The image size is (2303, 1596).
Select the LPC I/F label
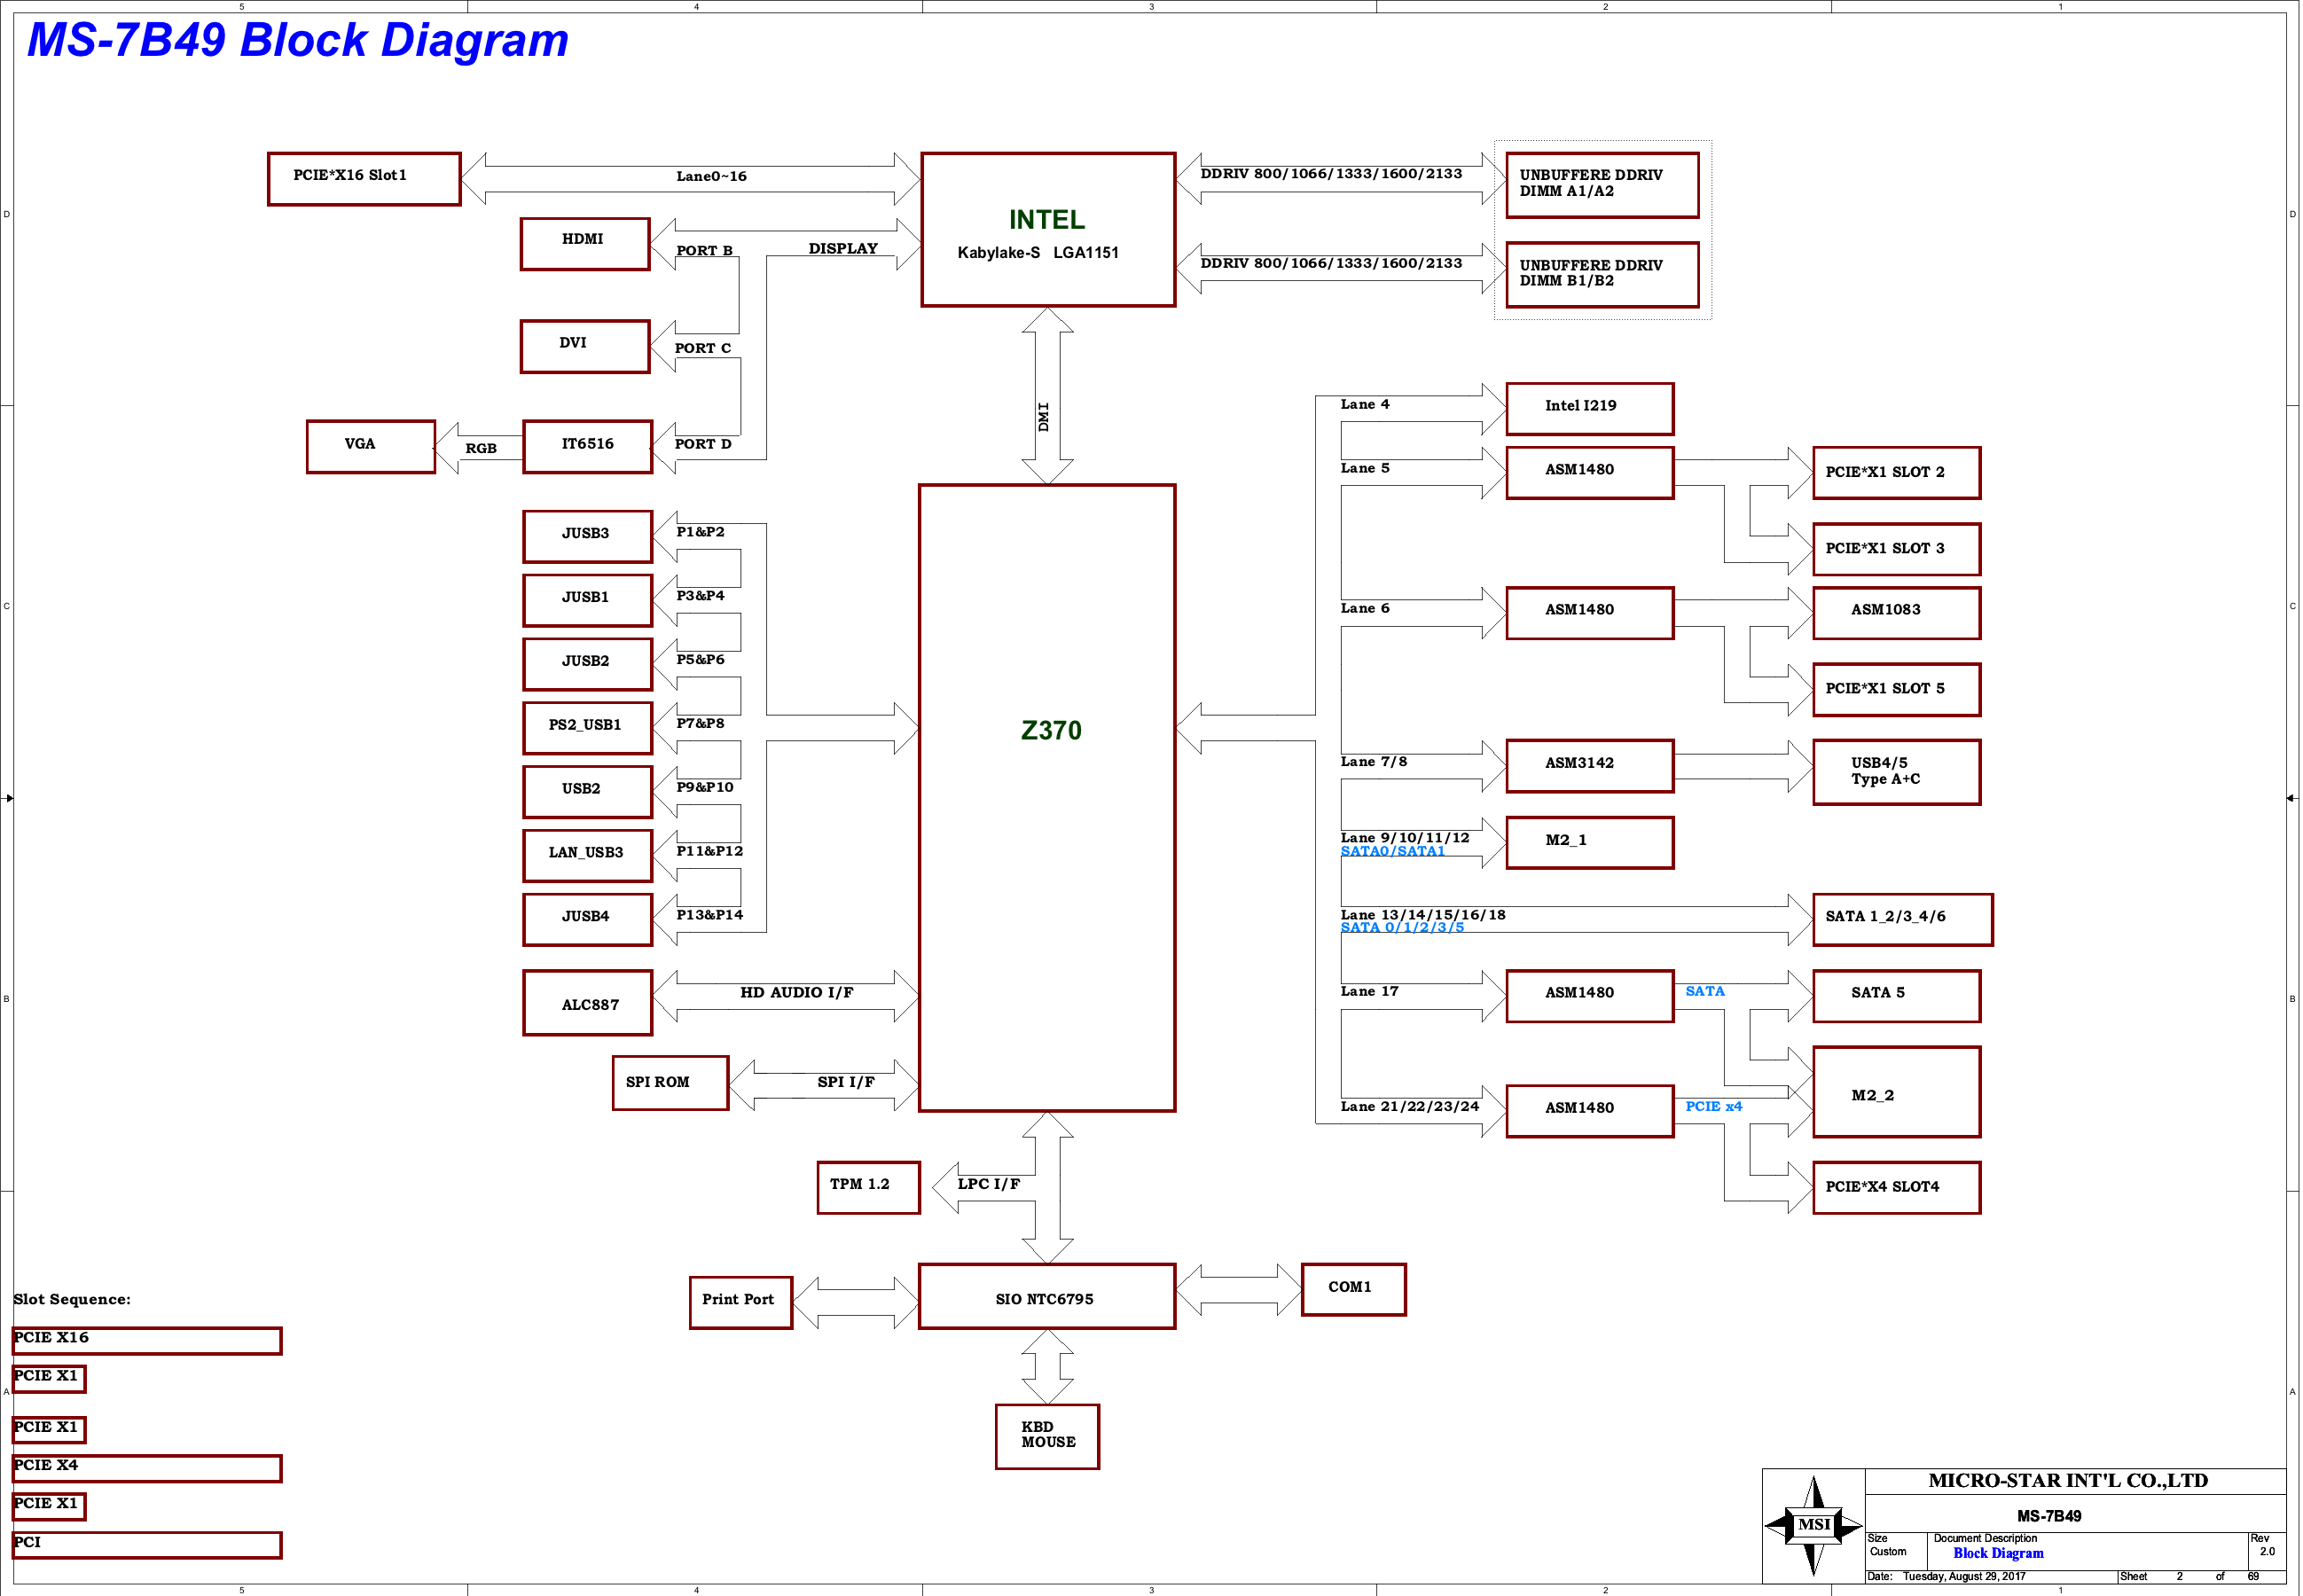pyautogui.click(x=988, y=1184)
